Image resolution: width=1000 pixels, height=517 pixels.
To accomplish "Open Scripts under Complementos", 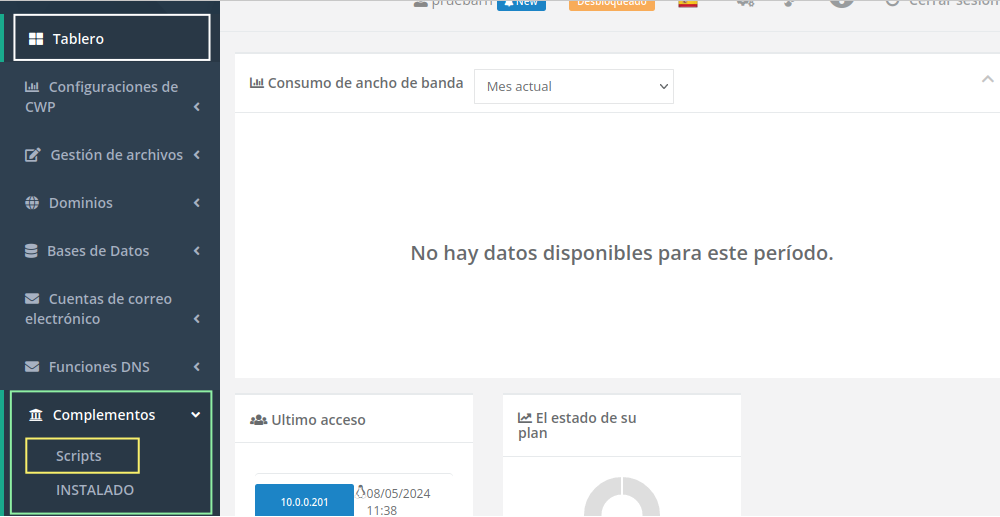I will coord(79,456).
